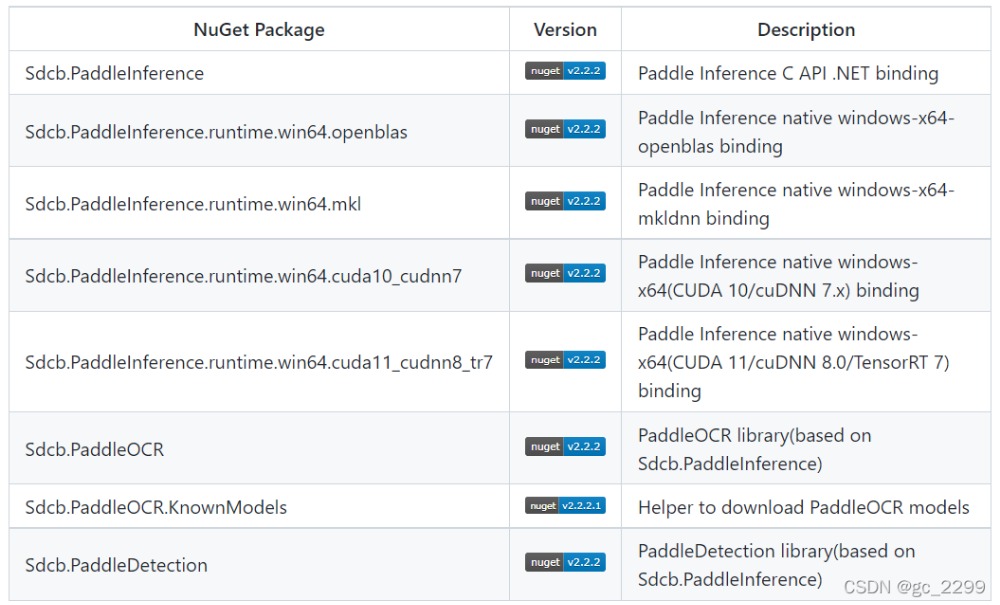Click the CSDN @gc_2299 watermark
This screenshot has width=1000, height=605.
[x=915, y=587]
